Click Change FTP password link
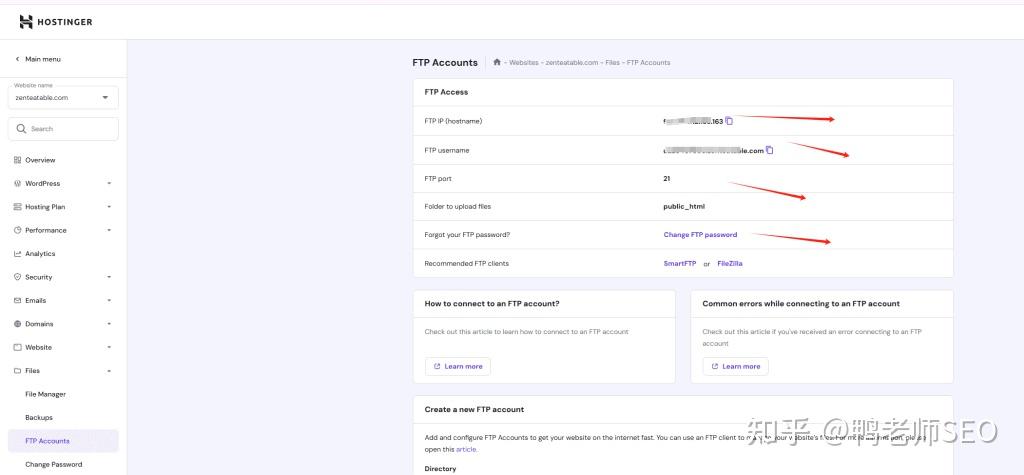The height and width of the screenshot is (475, 1024). point(700,235)
